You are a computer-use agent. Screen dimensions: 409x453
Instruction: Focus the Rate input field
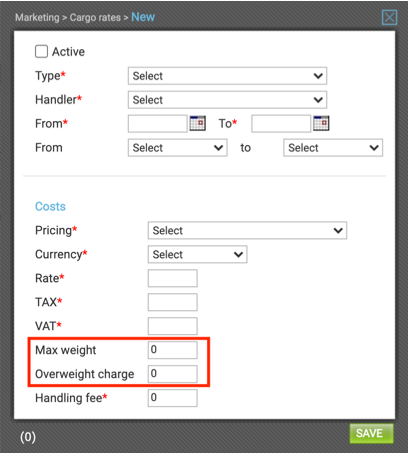[173, 278]
